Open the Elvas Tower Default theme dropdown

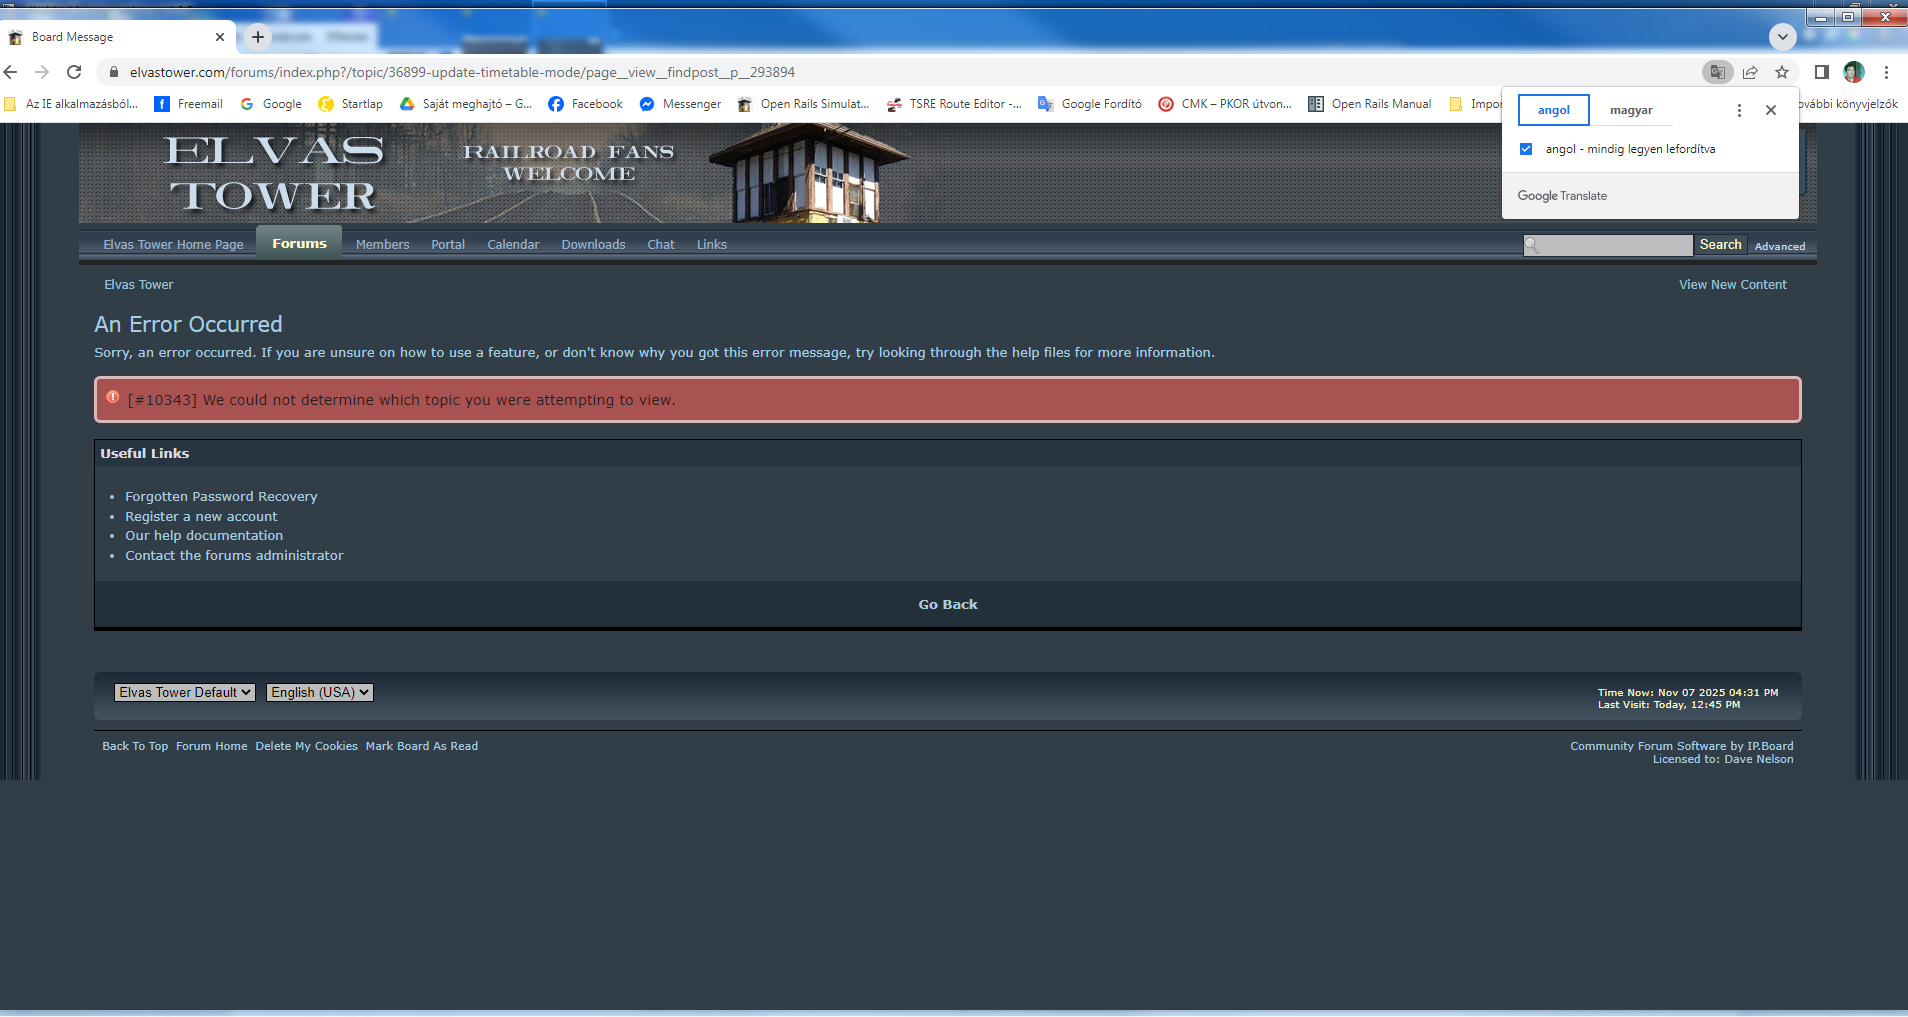click(x=185, y=692)
